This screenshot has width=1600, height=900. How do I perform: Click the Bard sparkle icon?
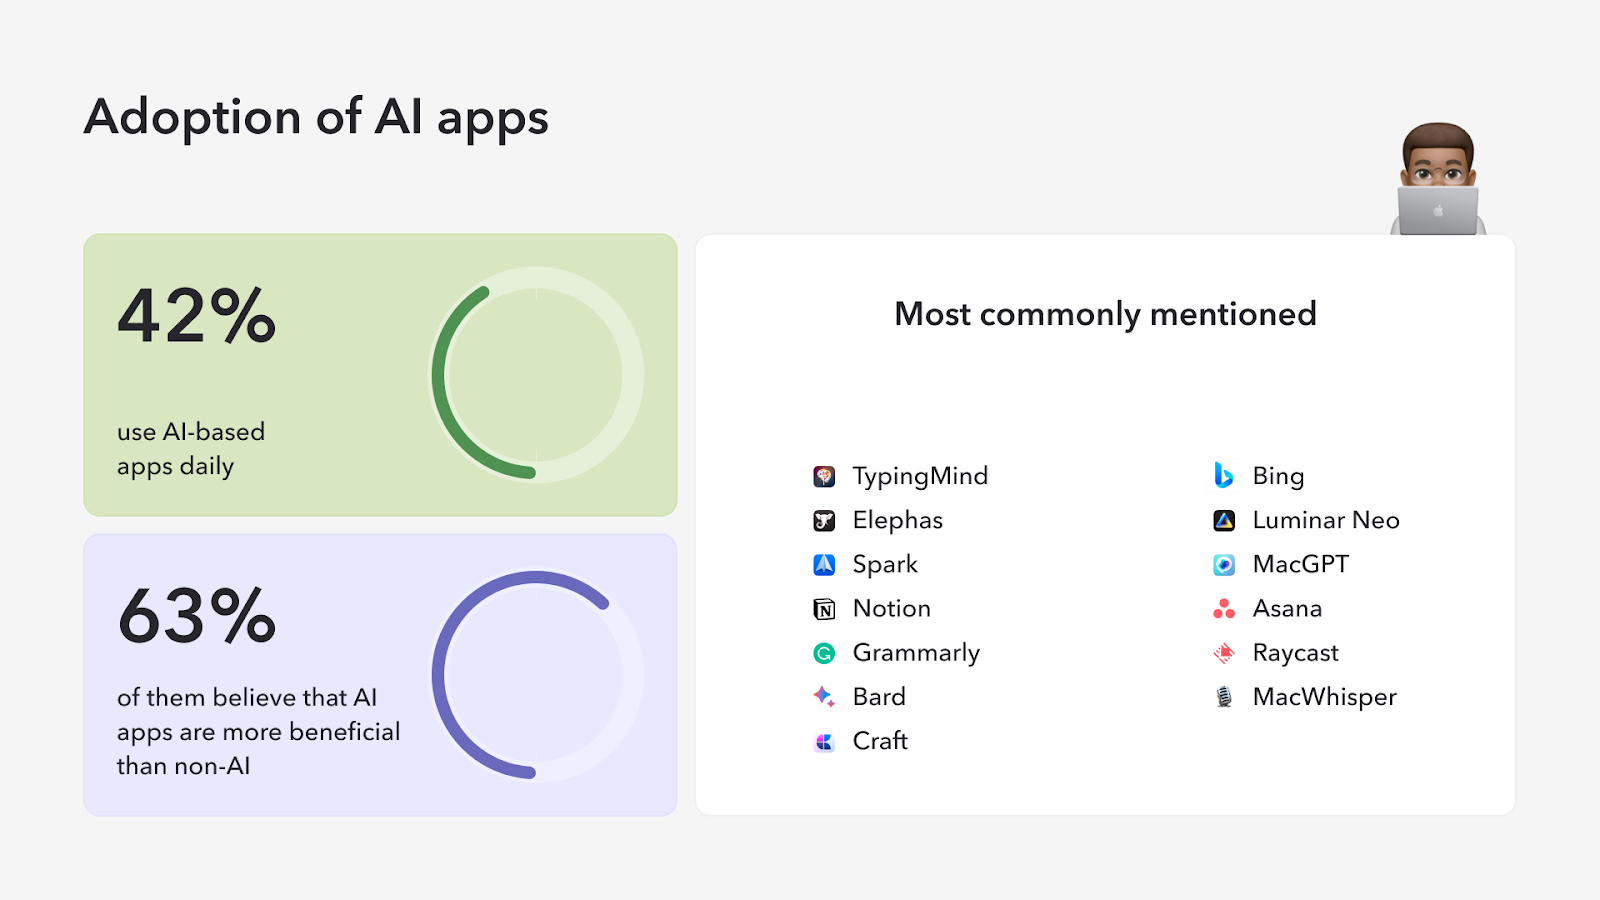(x=824, y=697)
